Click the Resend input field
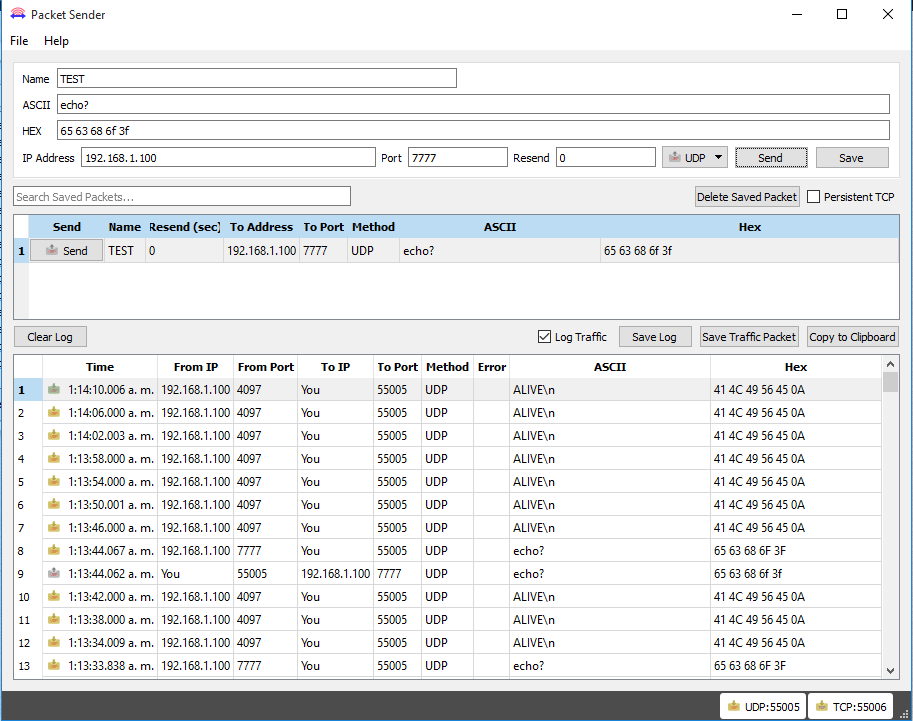 coord(606,157)
